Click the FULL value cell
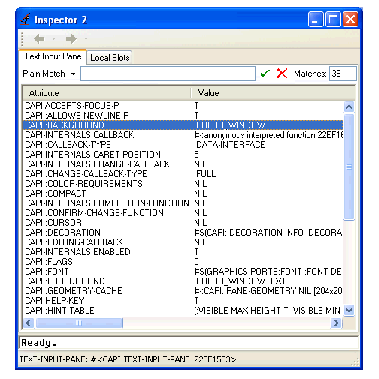379x379 pixels. point(206,174)
